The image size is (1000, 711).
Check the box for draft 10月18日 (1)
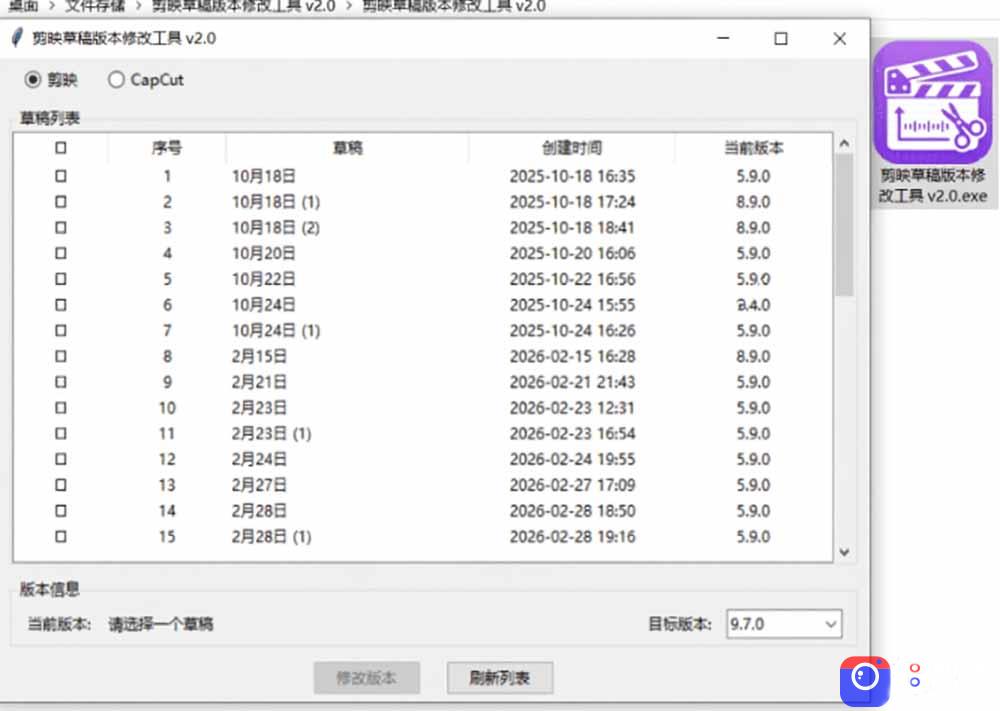61,202
